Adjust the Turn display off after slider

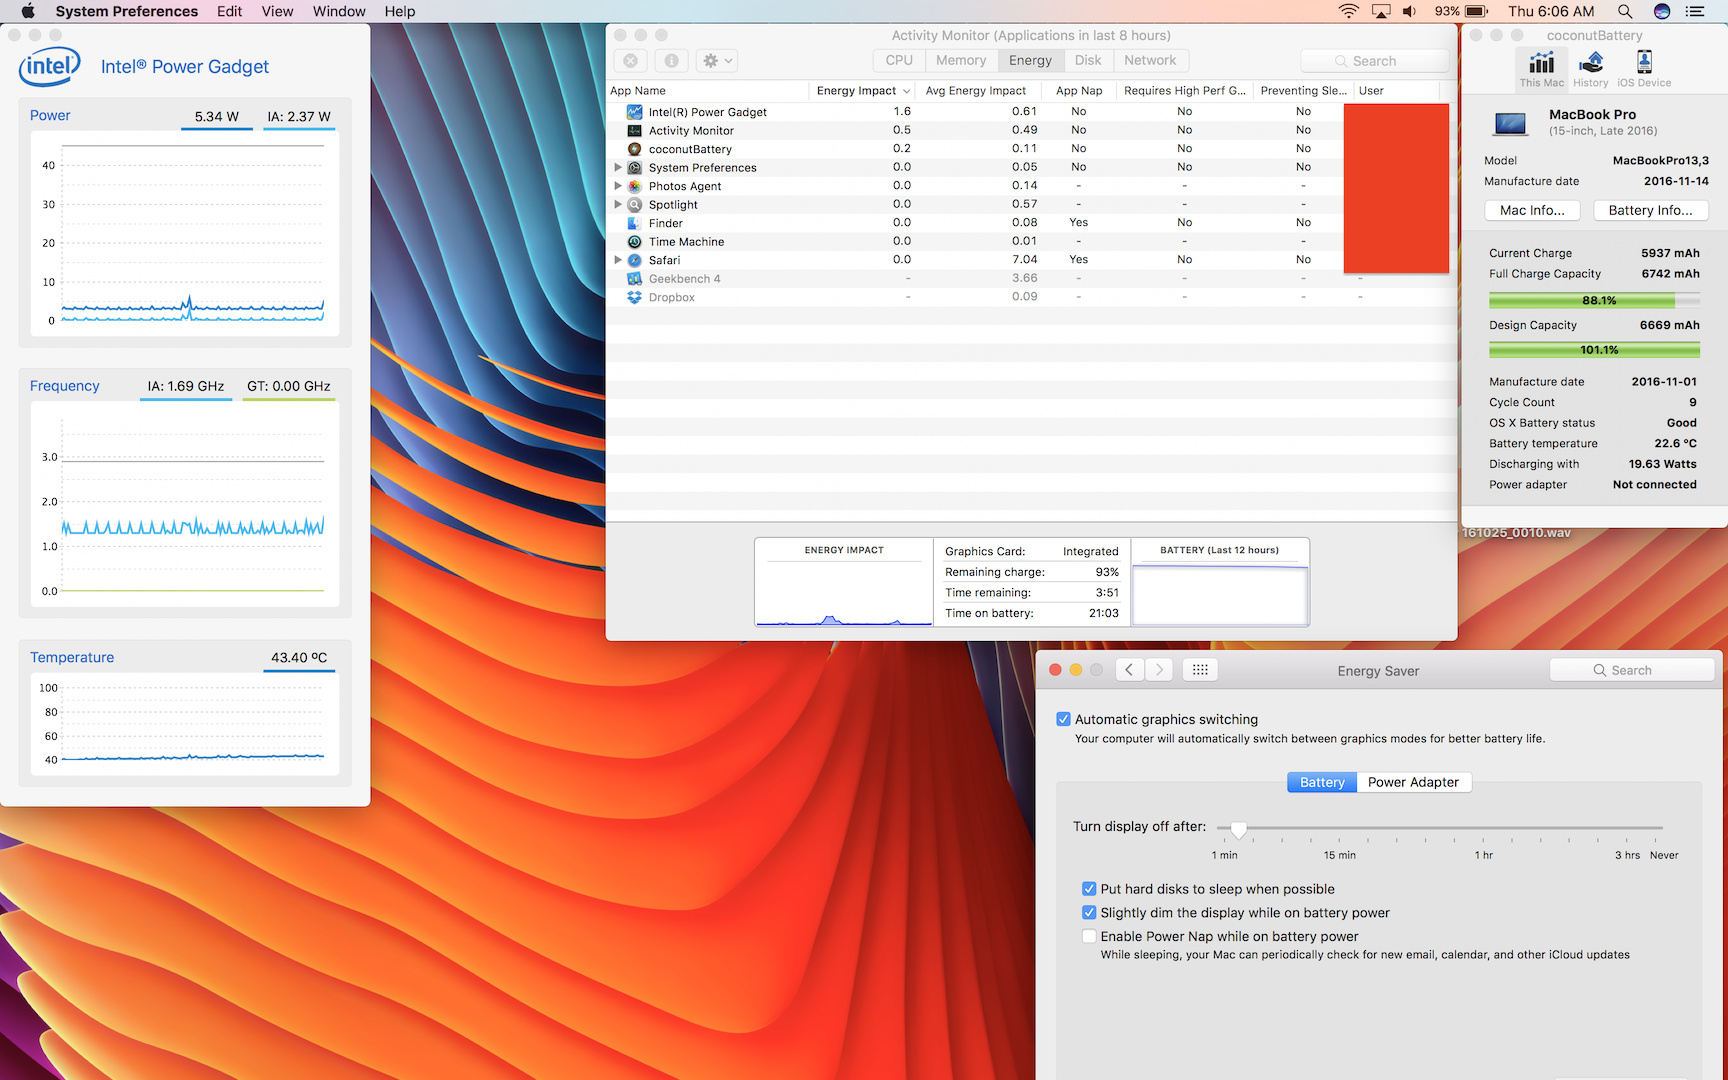coord(1239,829)
